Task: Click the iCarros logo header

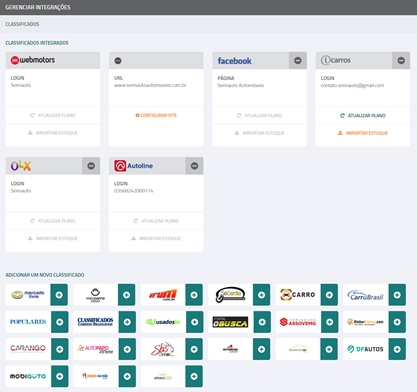Action: pos(336,60)
